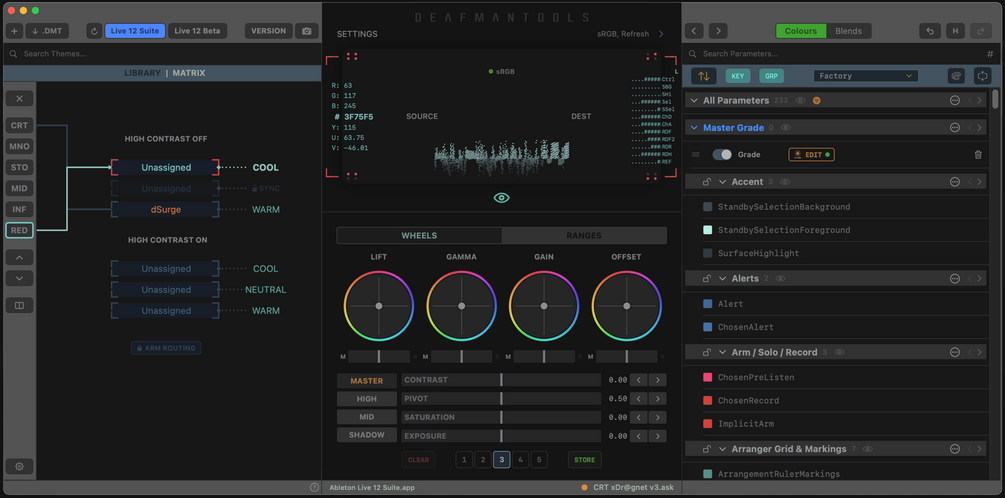Collapse the Accent group
The image size is (1005, 498).
[x=722, y=182]
